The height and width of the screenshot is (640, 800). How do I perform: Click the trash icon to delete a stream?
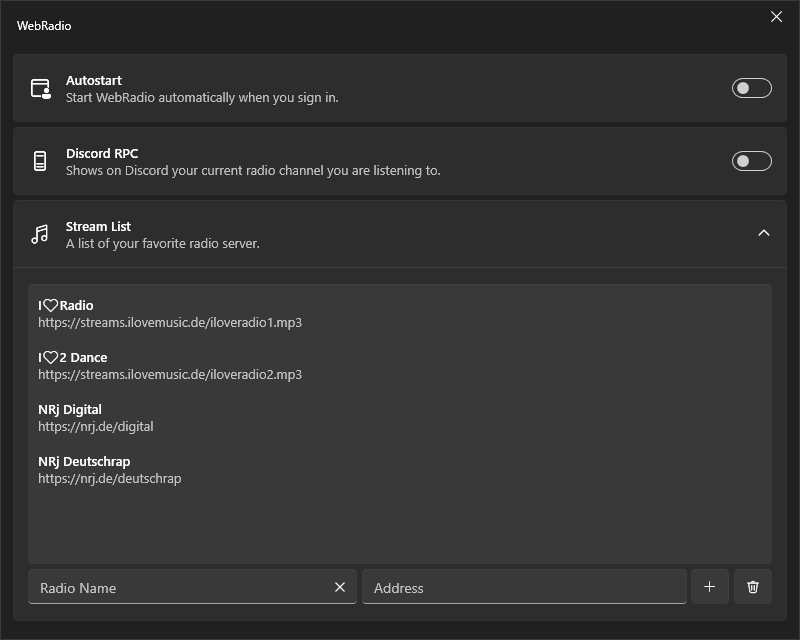pos(753,587)
